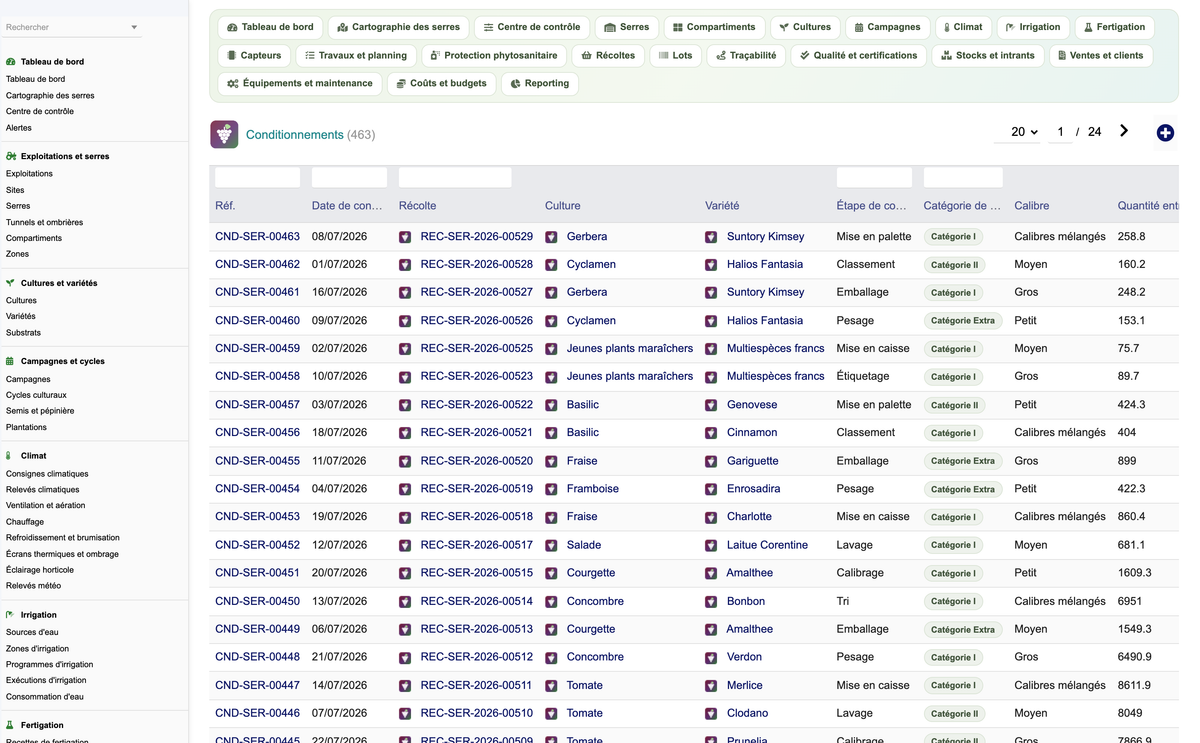
Task: Click Tableau de bord sidebar section icon
Action: (x=11, y=62)
